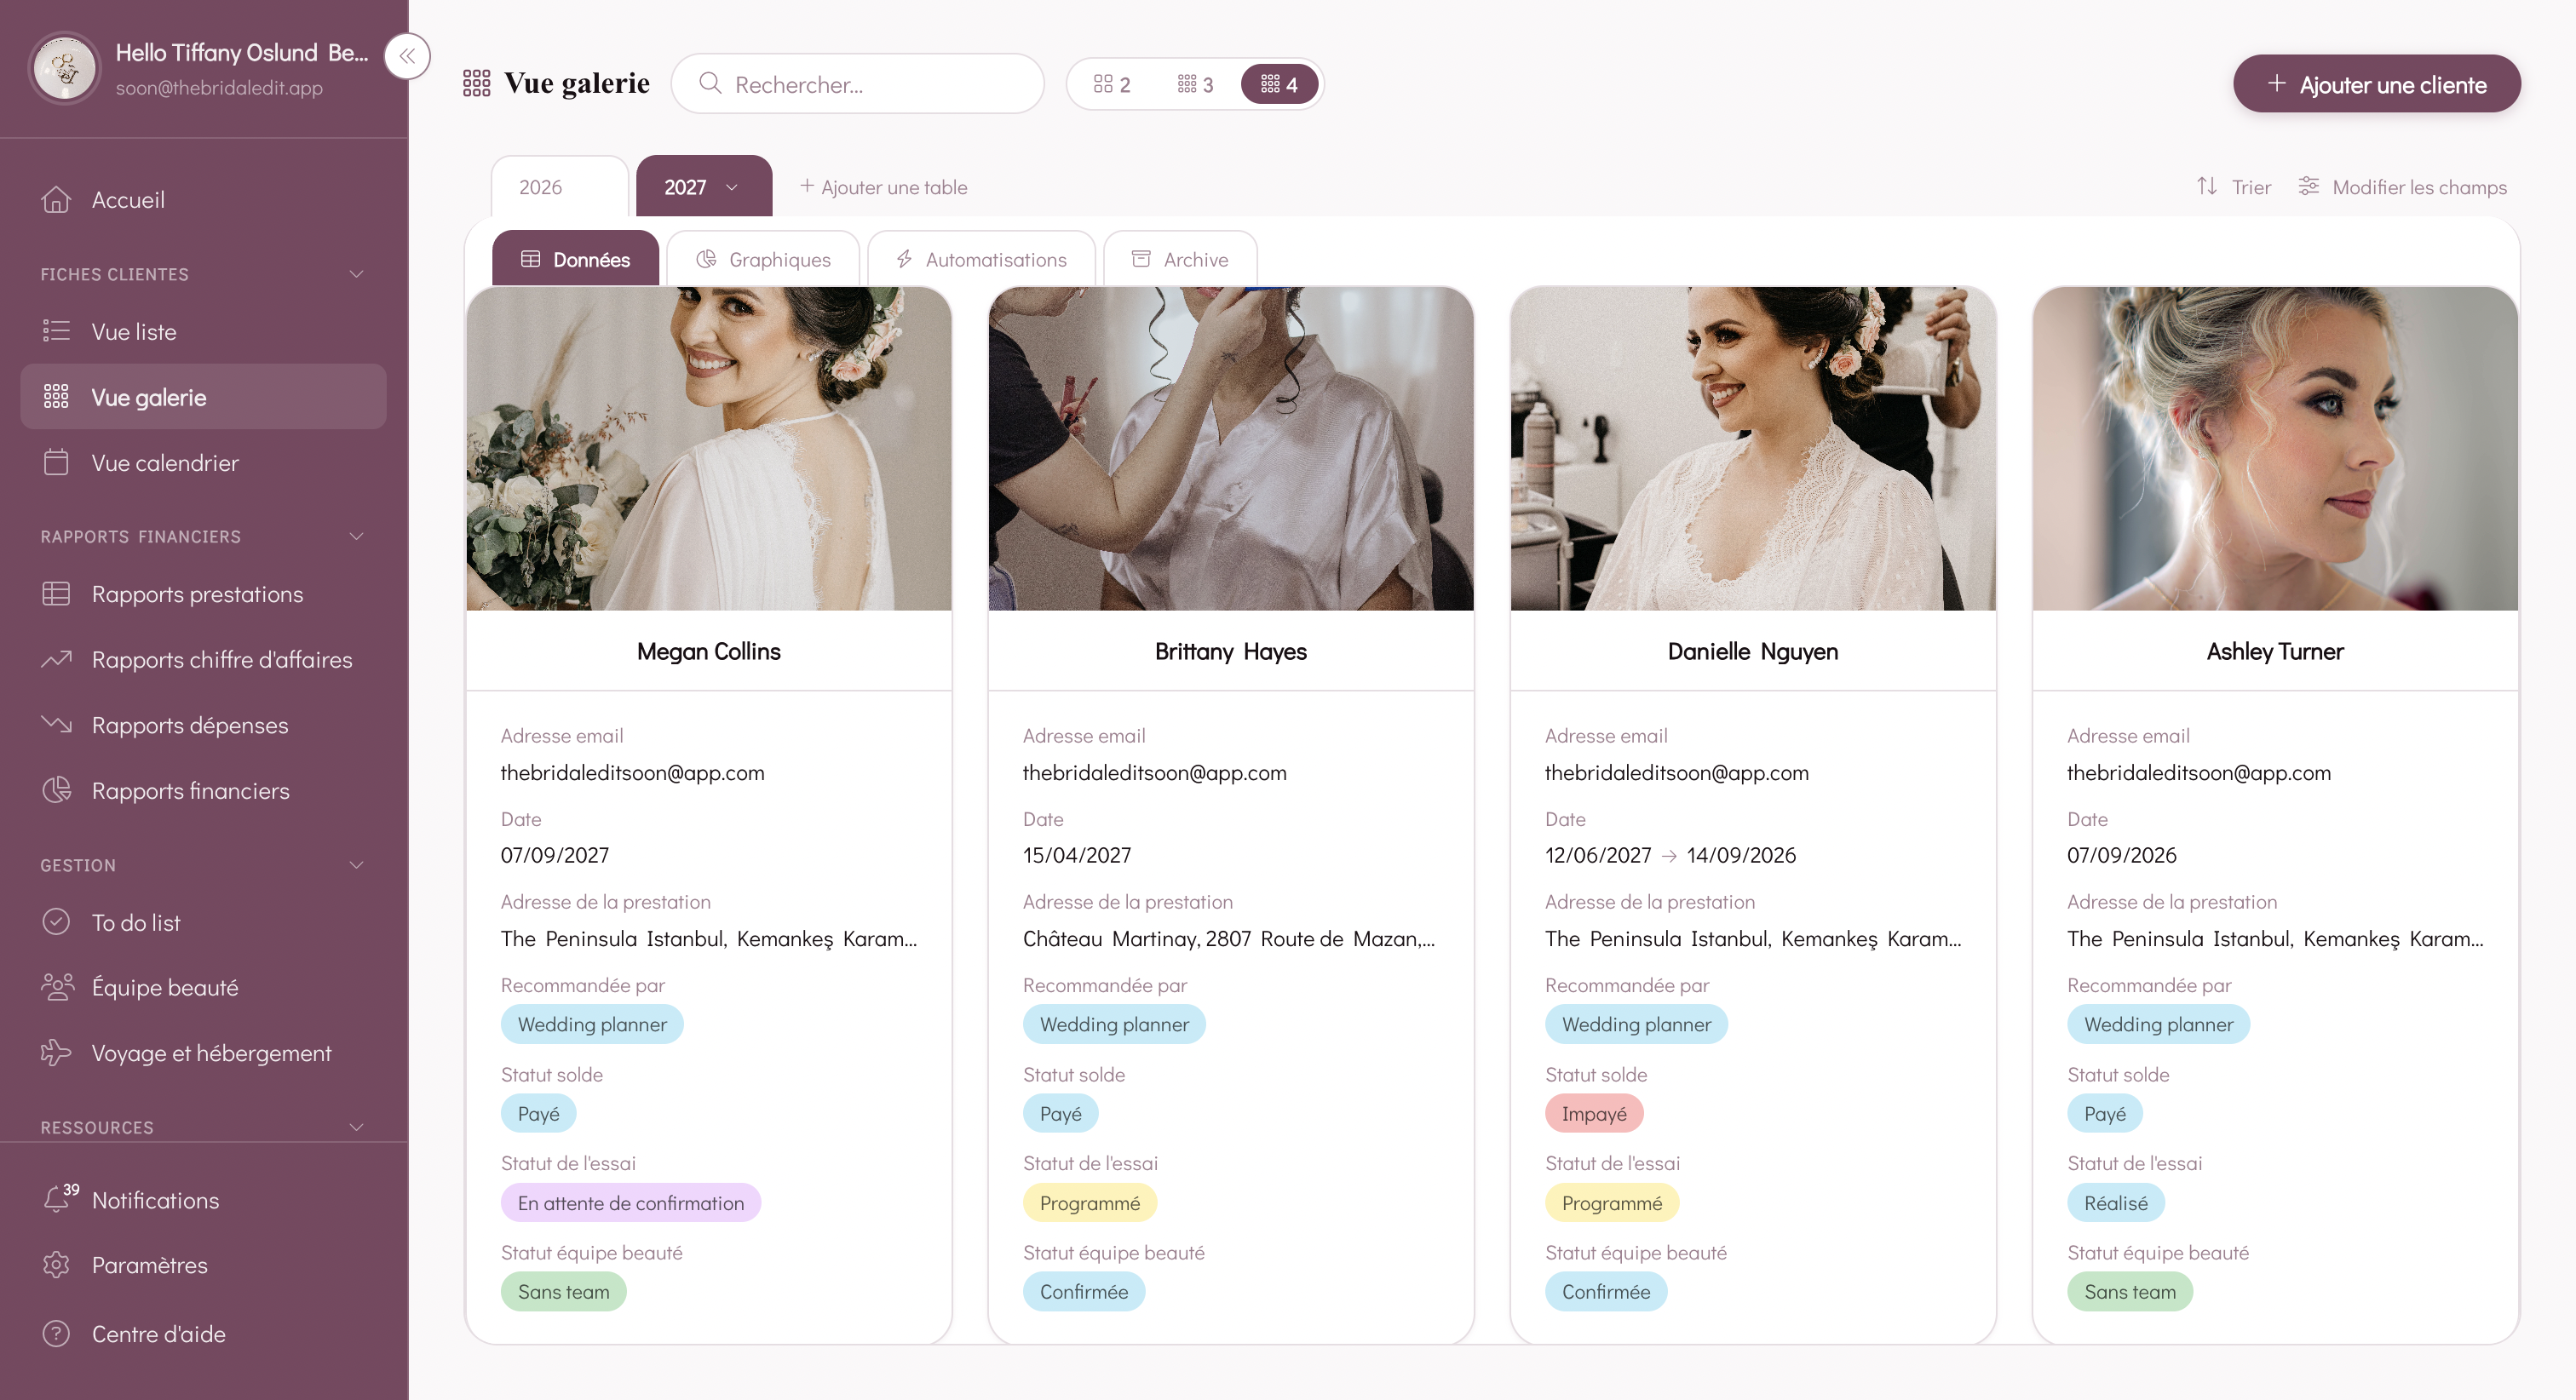Click the name Danielle Nguyen
Screen dimensions: 2576x1400
tap(1753, 651)
